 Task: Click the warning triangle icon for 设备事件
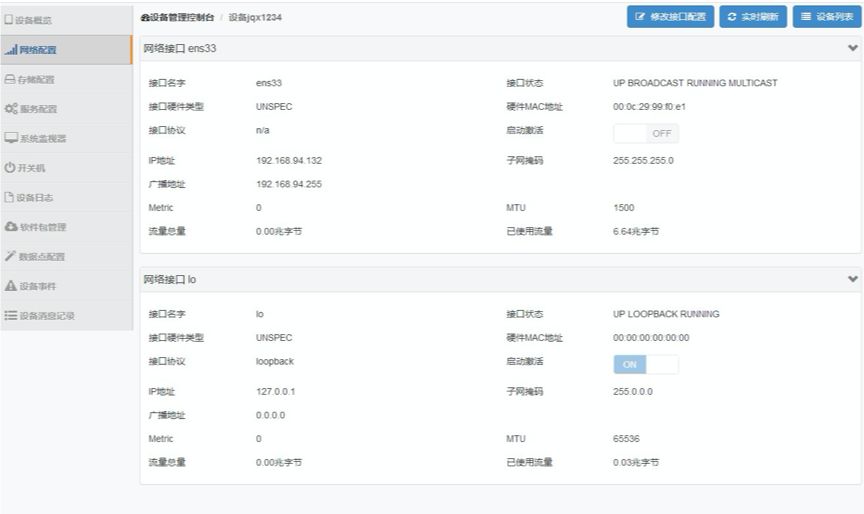(x=10, y=285)
